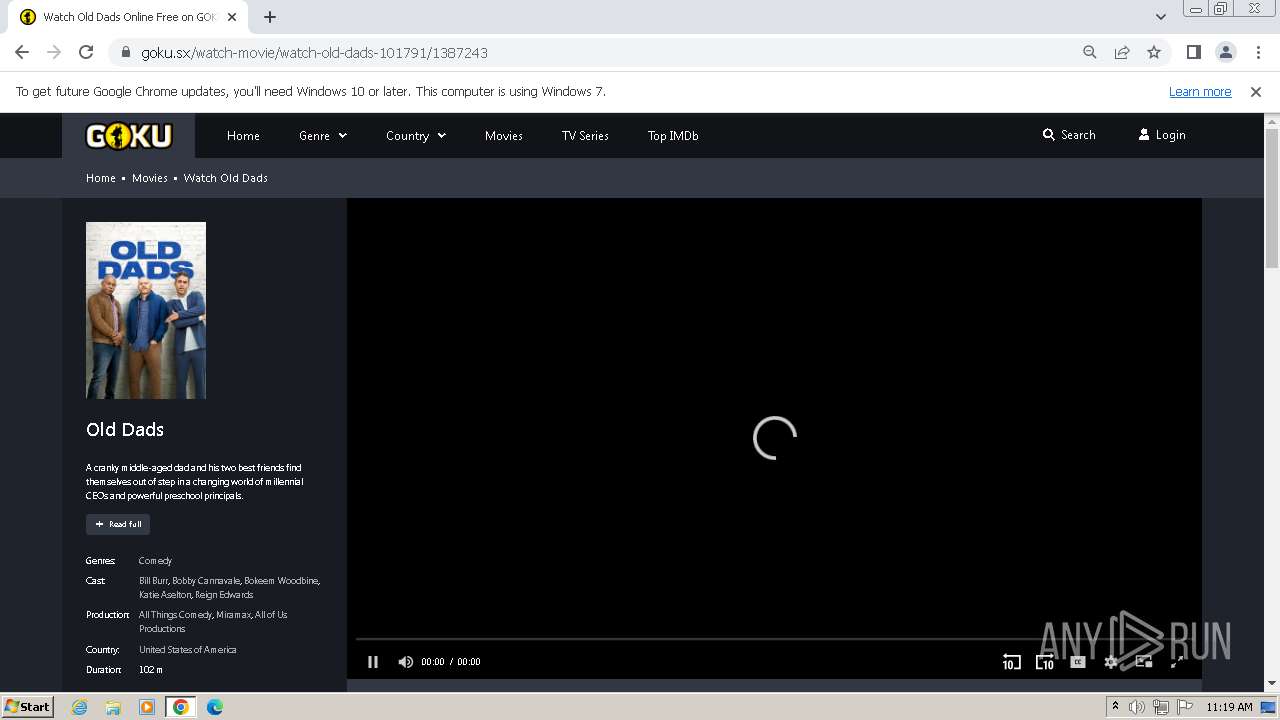Image resolution: width=1280 pixels, height=720 pixels.
Task: Open Bobby Cannavale cast link
Action: tap(206, 581)
